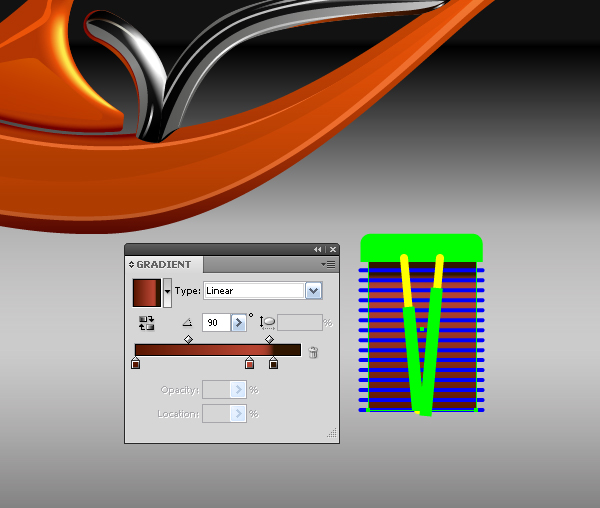Click the panel resize grip corner
The height and width of the screenshot is (508, 600).
[x=332, y=433]
